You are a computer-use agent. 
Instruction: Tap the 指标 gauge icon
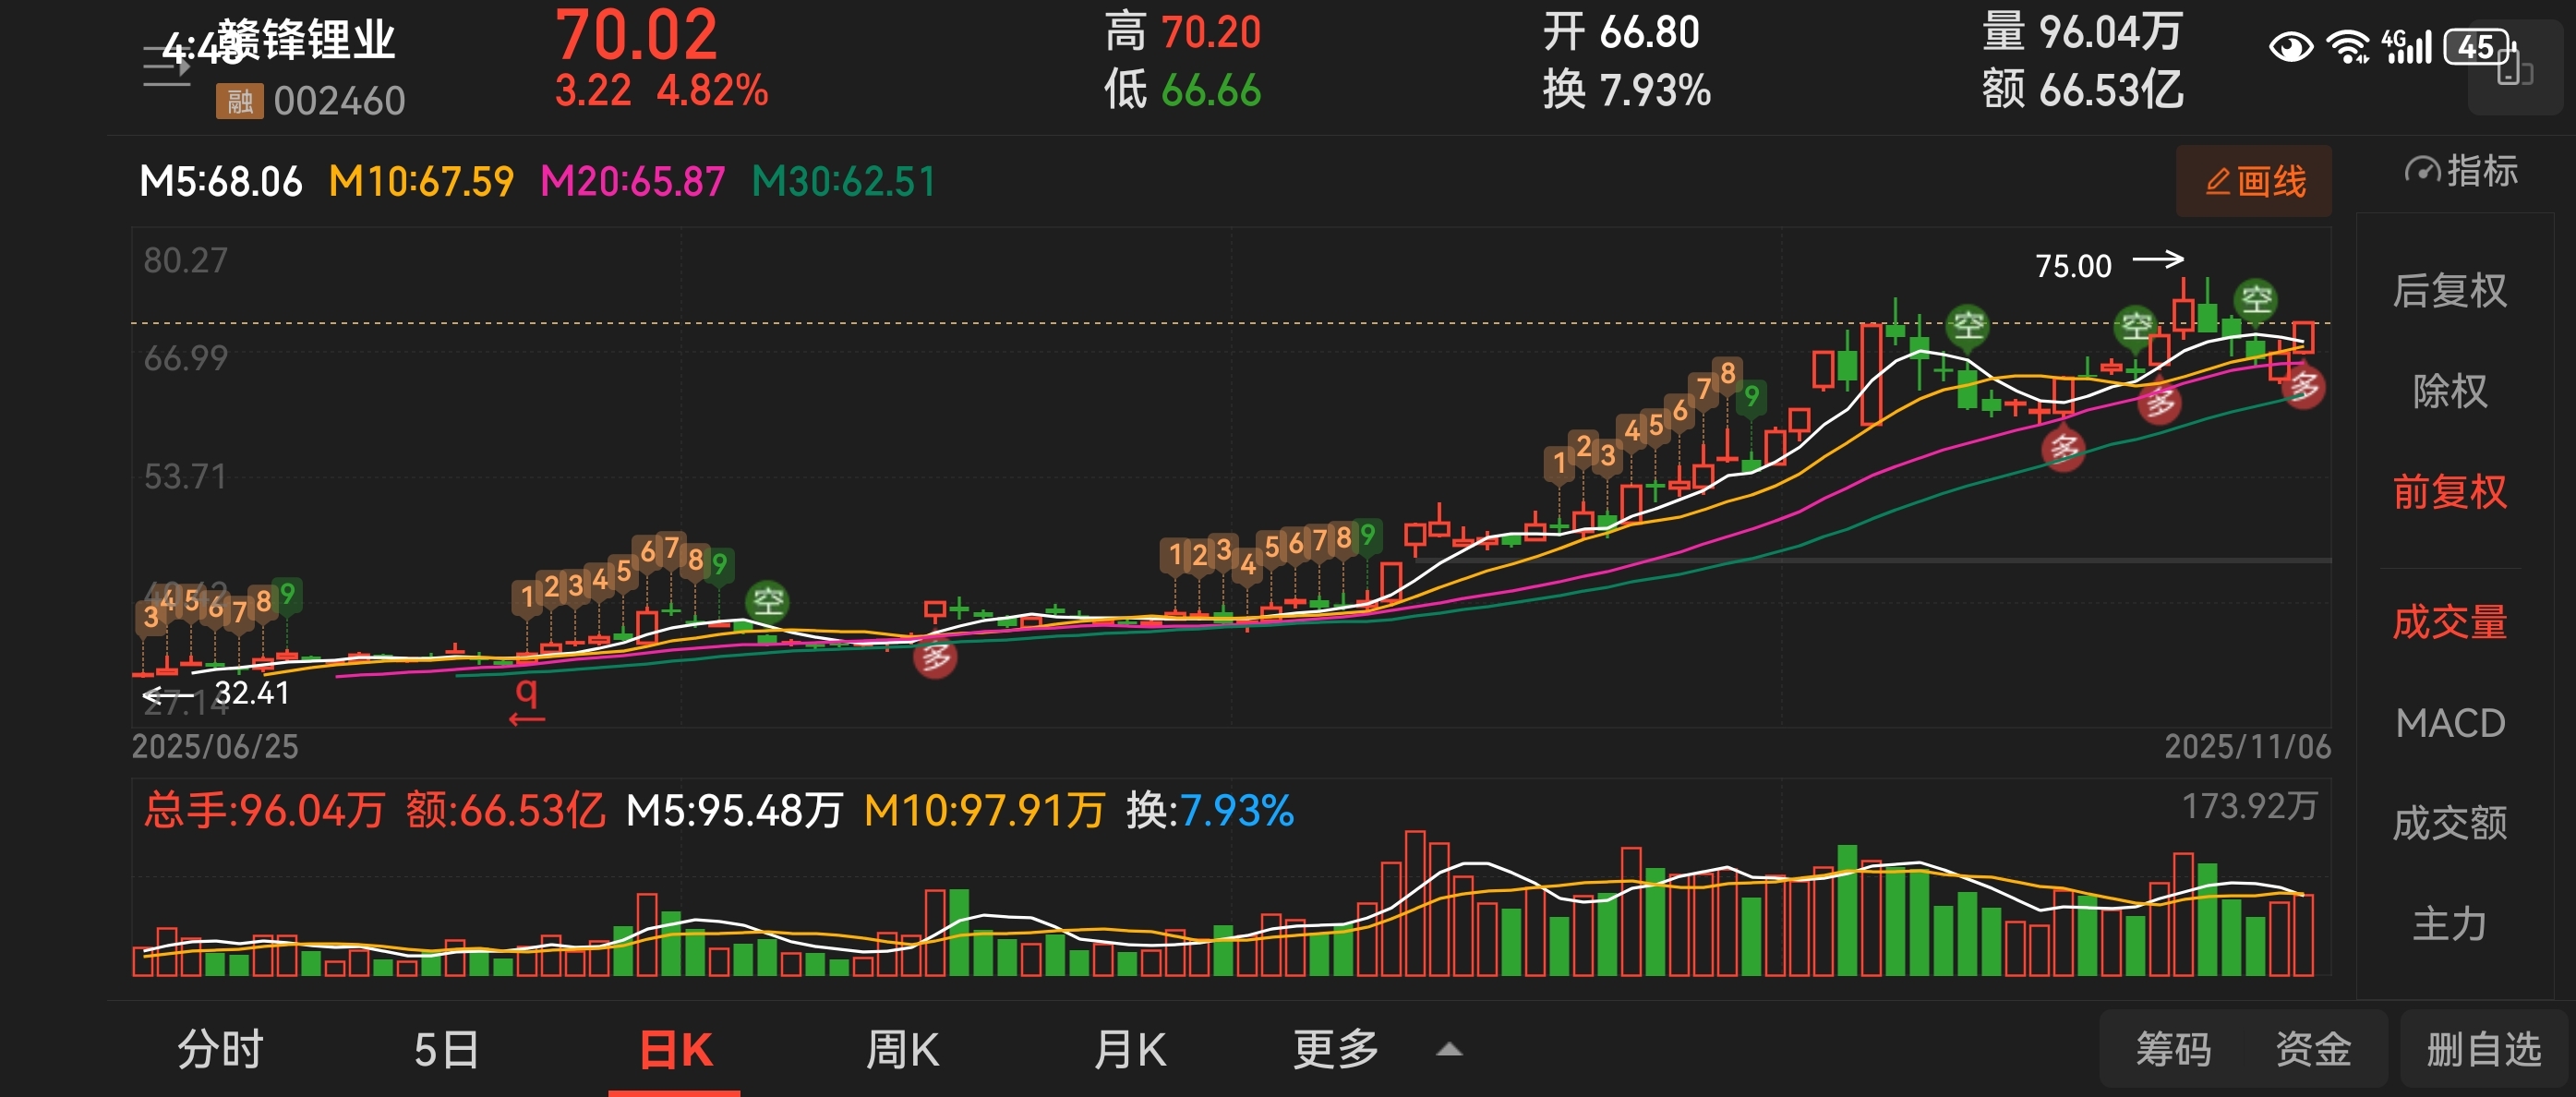[2422, 171]
